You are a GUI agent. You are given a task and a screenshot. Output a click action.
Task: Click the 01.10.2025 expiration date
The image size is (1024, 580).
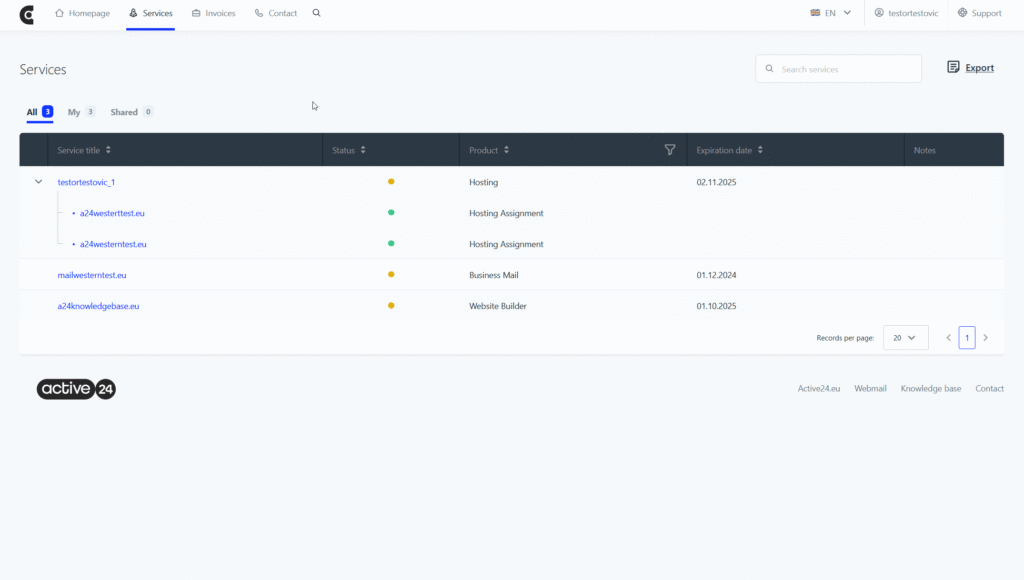point(716,306)
